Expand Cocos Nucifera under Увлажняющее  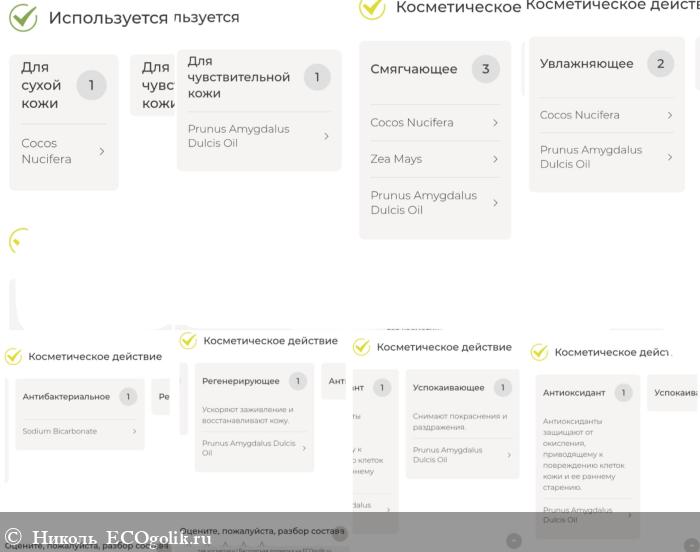pos(669,115)
